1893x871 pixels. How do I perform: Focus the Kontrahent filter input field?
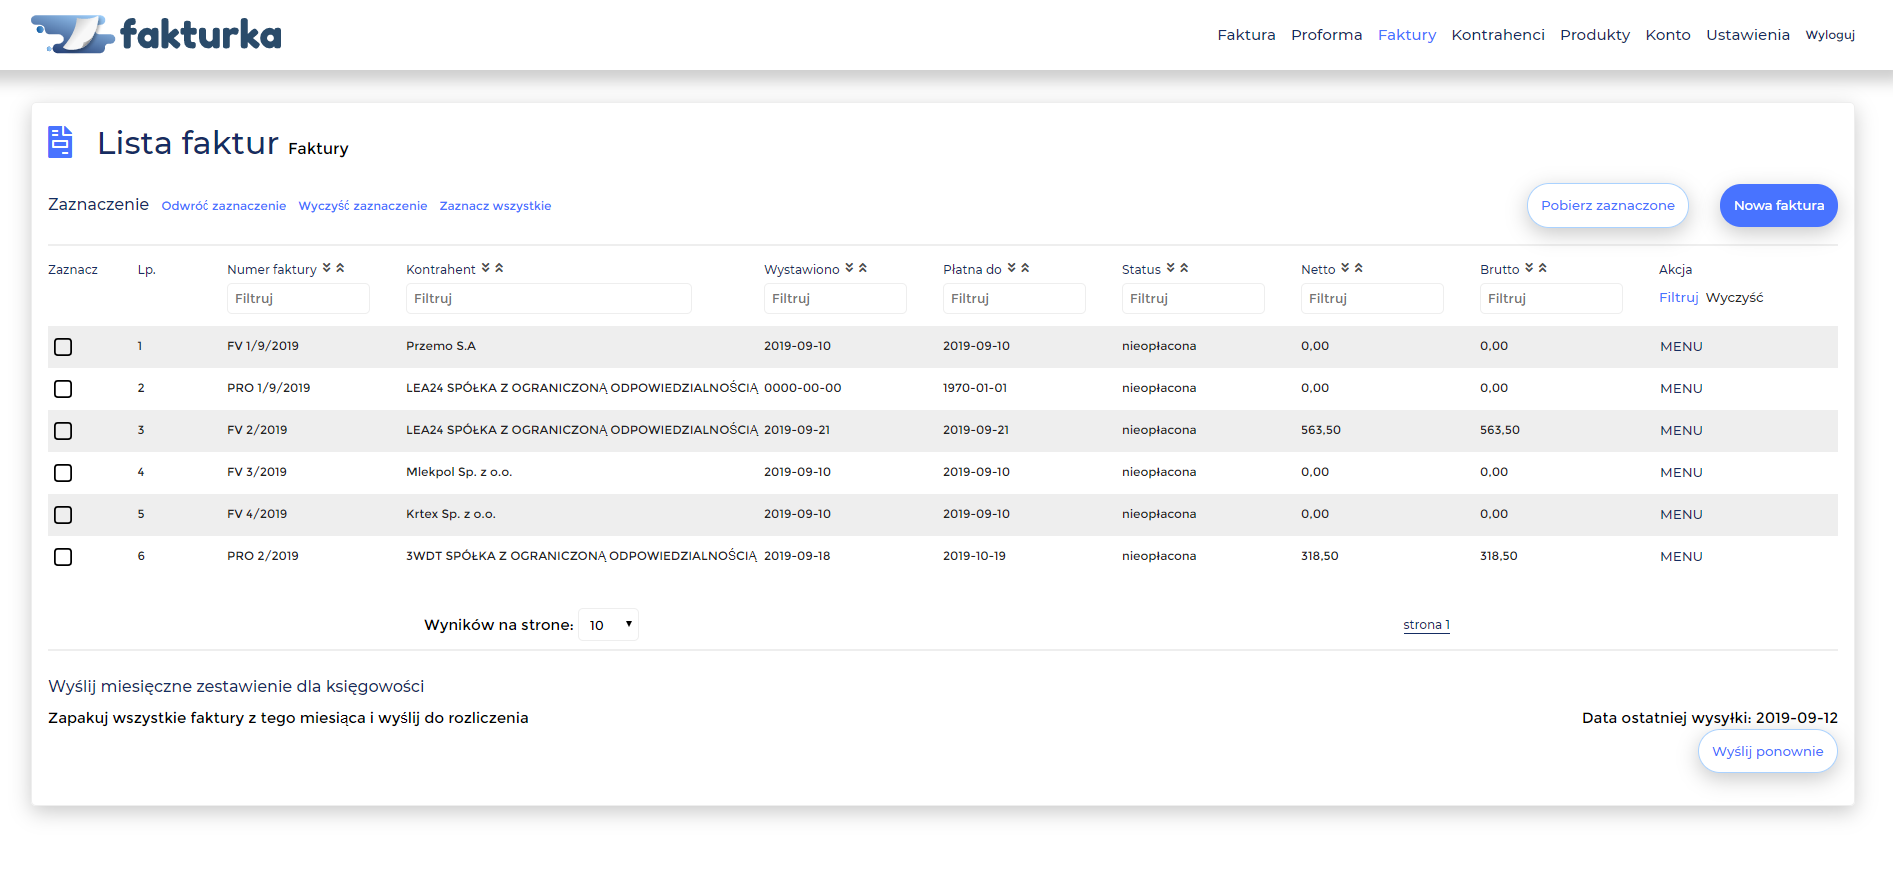tap(548, 299)
